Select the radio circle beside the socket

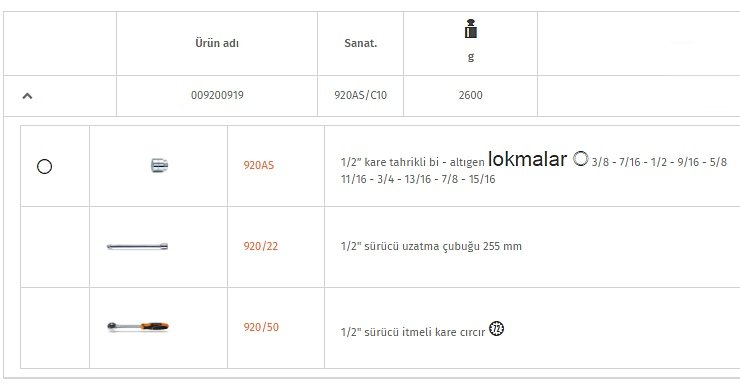click(44, 166)
